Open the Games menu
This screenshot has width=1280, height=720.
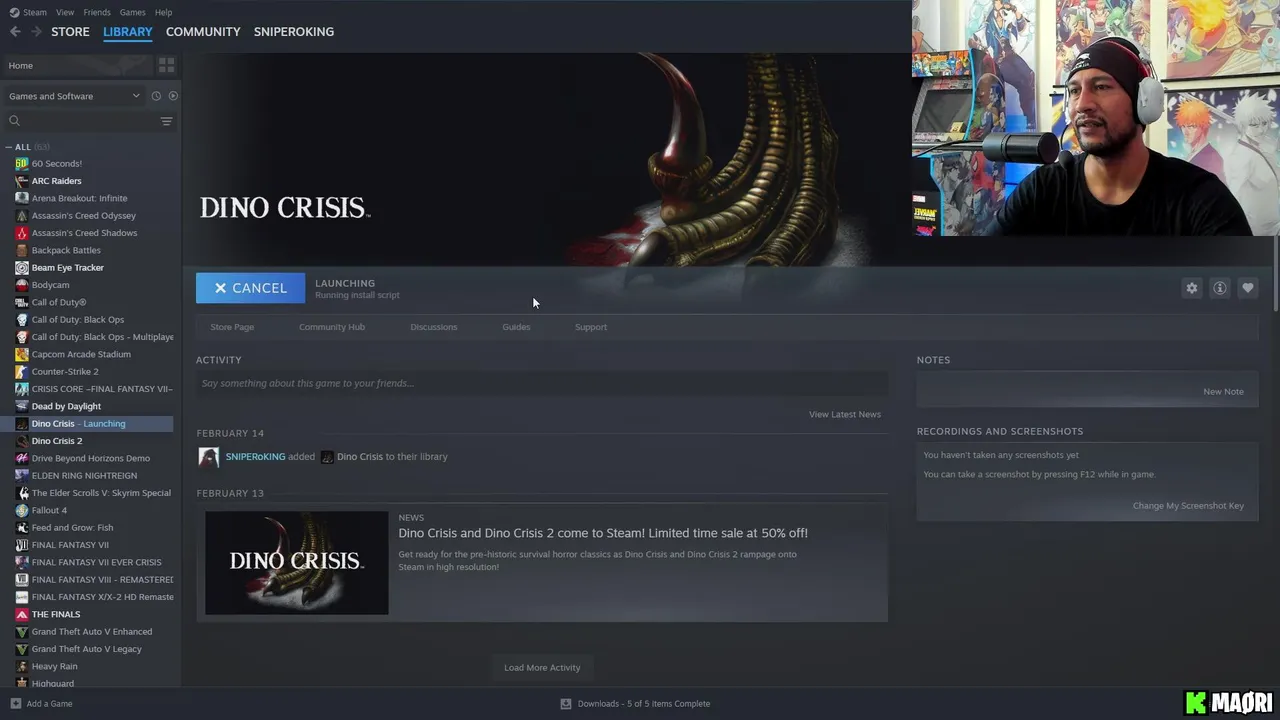coord(132,12)
